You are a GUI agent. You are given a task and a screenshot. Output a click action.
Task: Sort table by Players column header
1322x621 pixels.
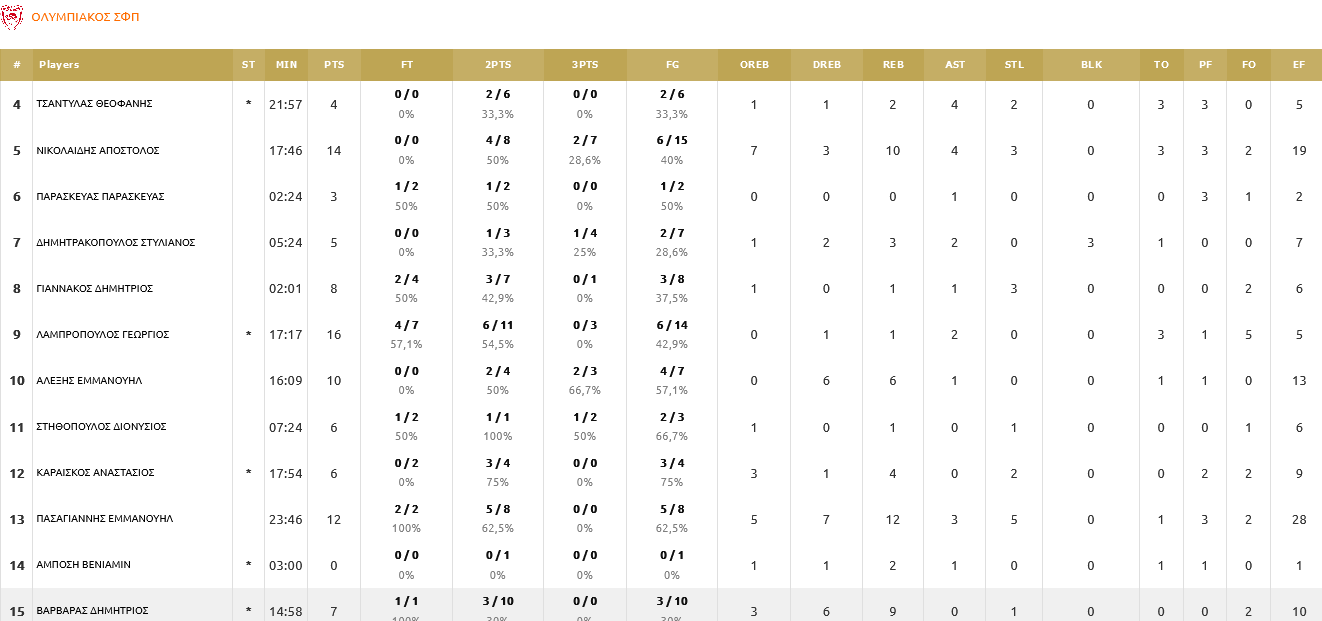click(59, 65)
